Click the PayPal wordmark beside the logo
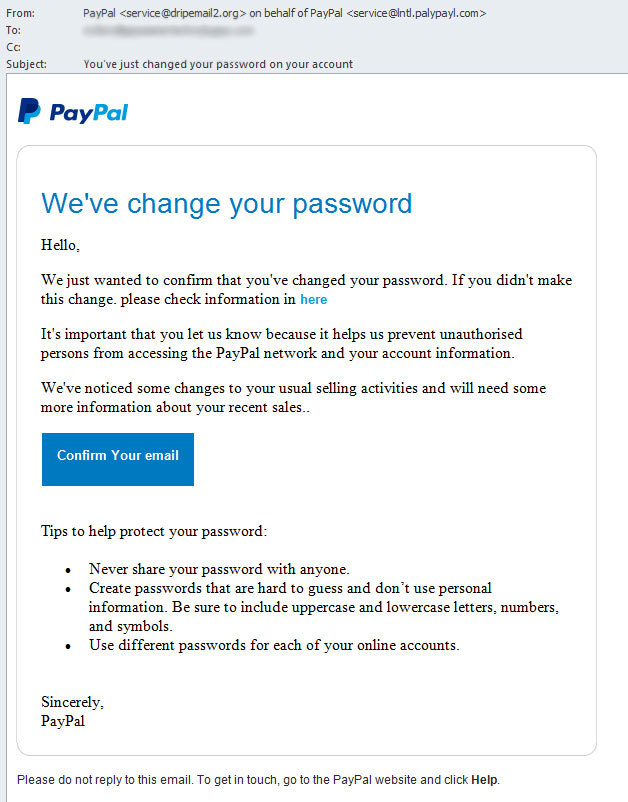Image resolution: width=628 pixels, height=802 pixels. click(88, 113)
